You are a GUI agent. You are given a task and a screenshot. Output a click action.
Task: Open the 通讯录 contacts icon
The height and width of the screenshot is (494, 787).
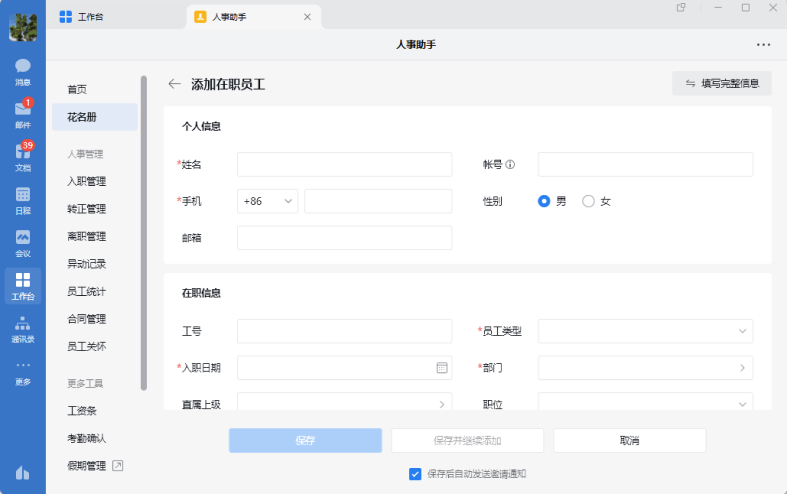click(23, 329)
